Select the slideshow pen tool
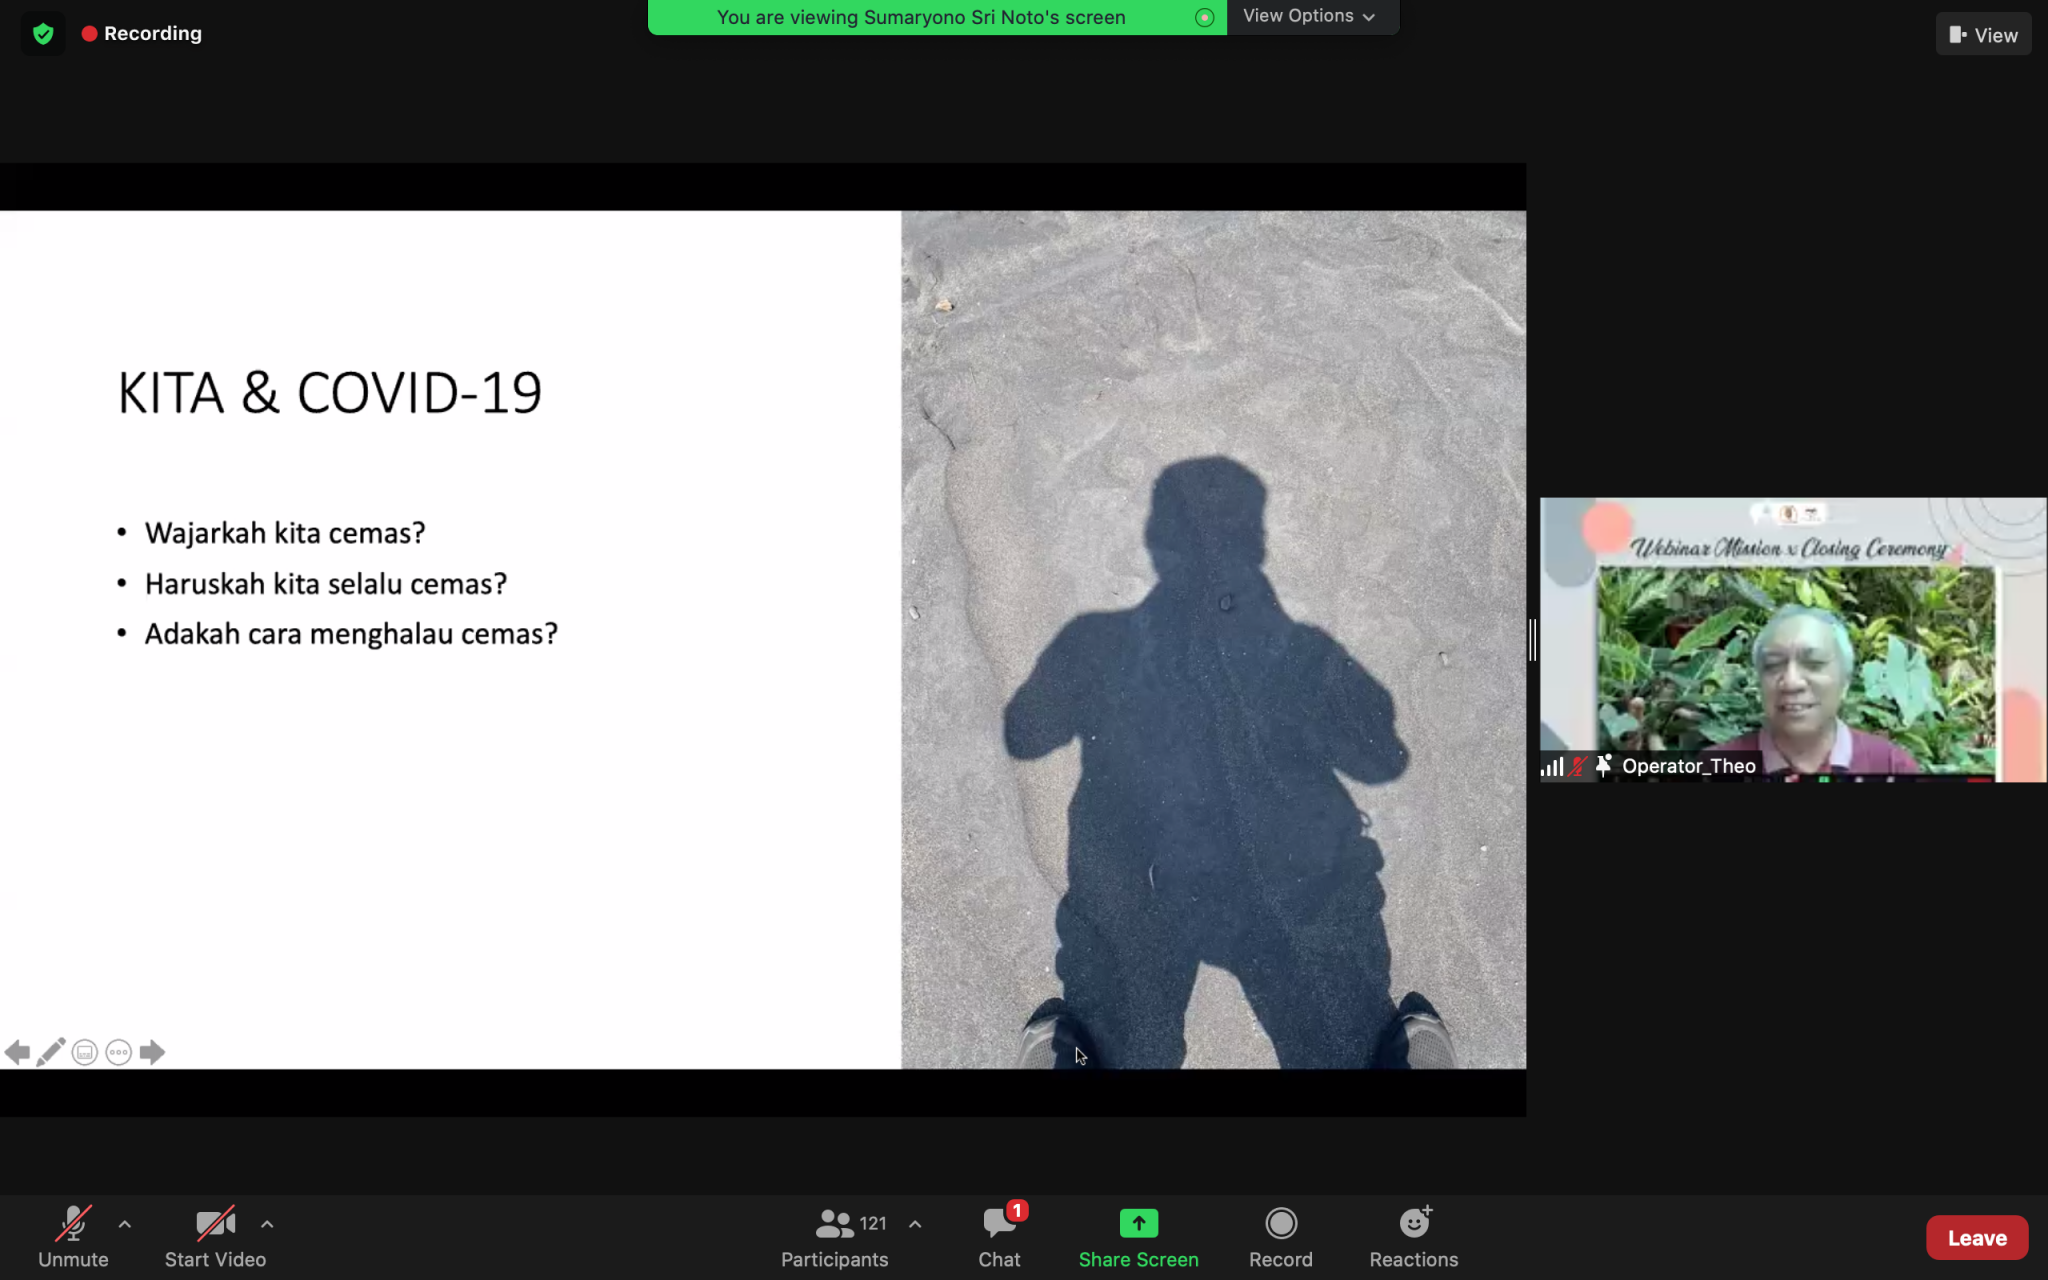Viewport: 2048px width, 1280px height. (x=51, y=1052)
